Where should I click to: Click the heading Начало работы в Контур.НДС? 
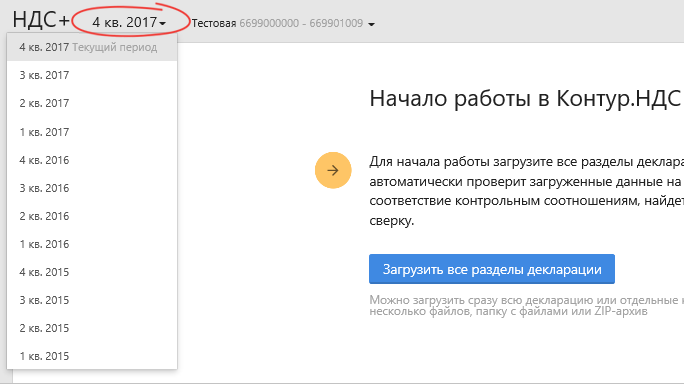click(525, 99)
